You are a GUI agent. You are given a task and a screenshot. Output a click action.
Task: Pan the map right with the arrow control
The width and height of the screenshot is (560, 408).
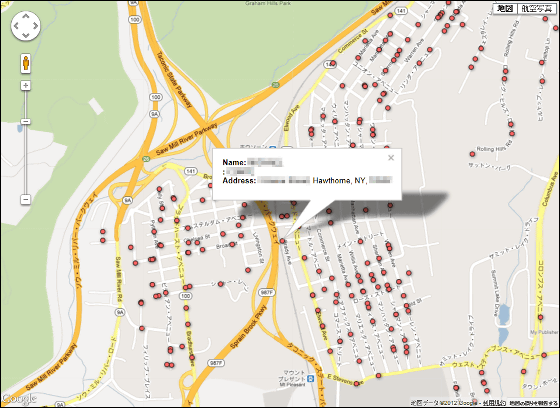(35, 26)
